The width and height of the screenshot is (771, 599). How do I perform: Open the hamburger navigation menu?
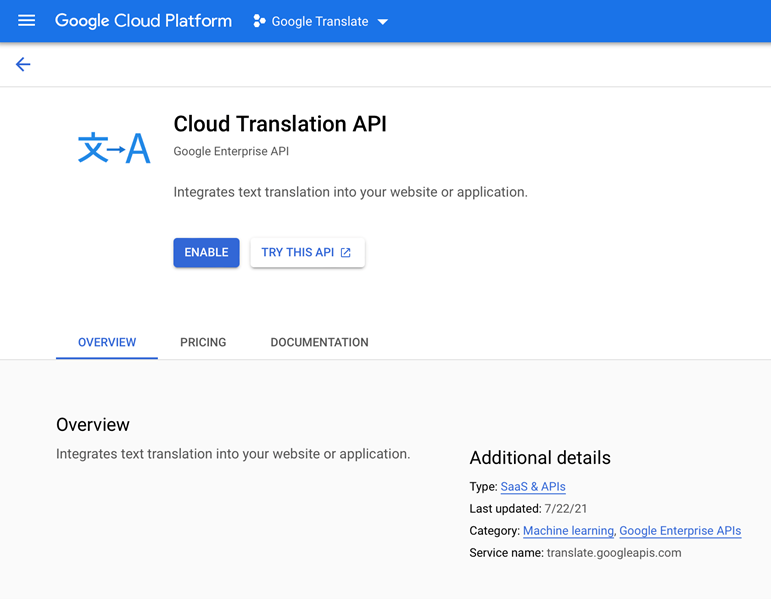coord(27,21)
